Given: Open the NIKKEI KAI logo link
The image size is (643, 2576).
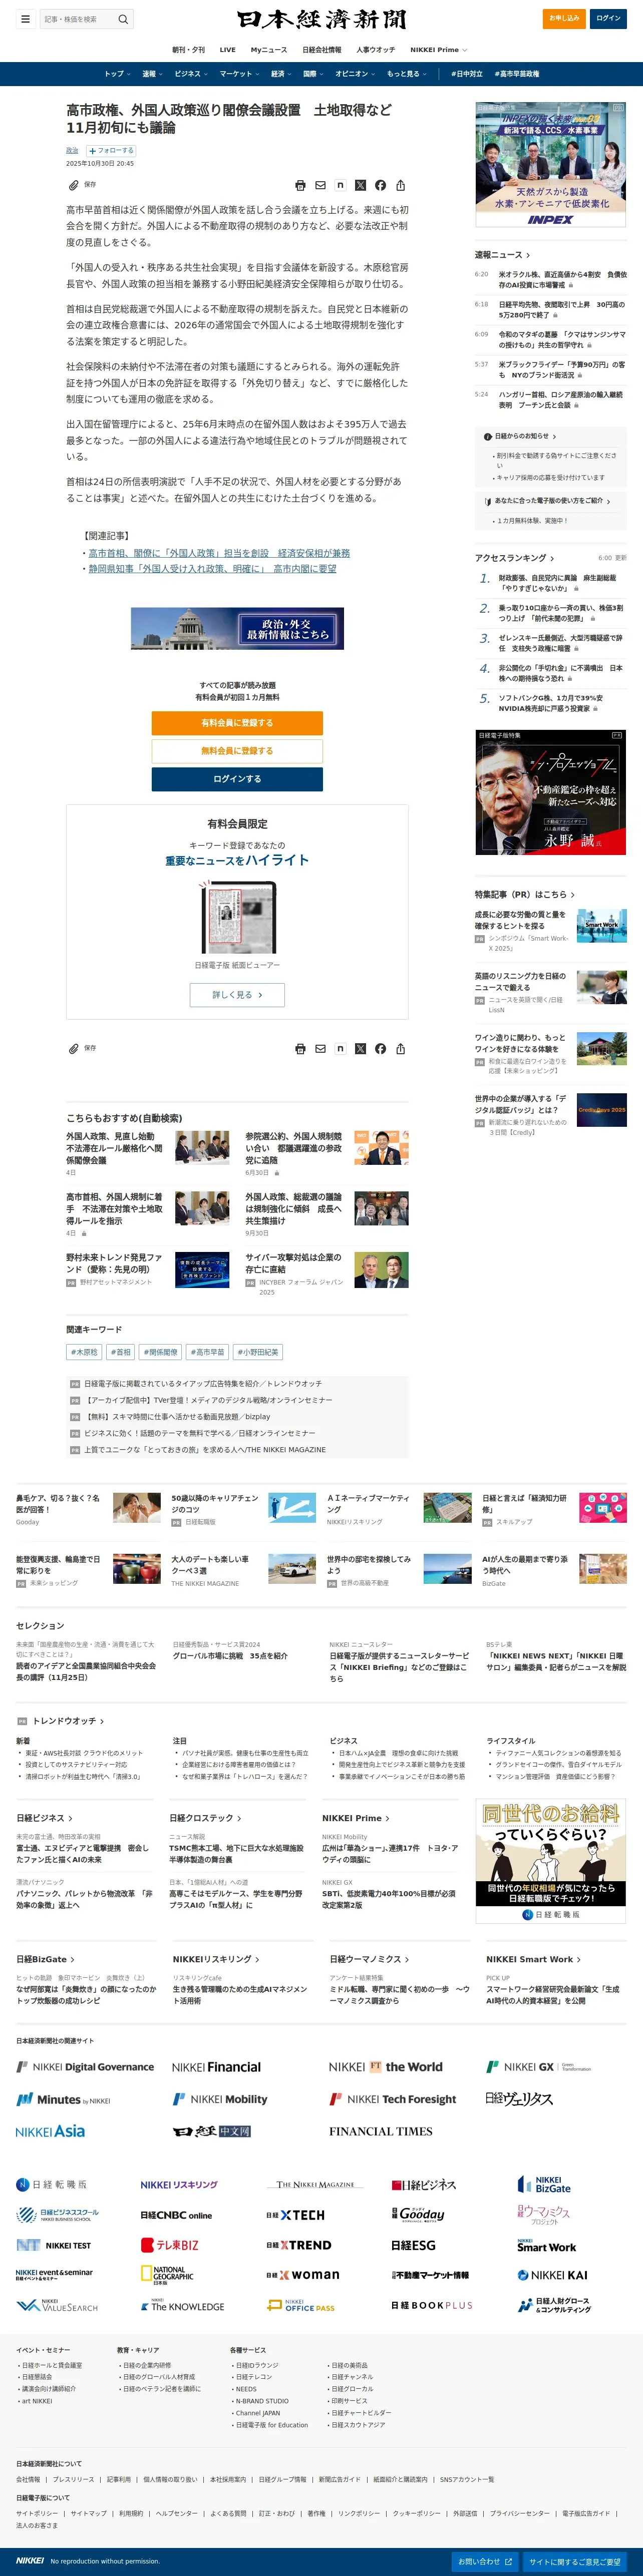Looking at the screenshot, I should [x=552, y=2275].
